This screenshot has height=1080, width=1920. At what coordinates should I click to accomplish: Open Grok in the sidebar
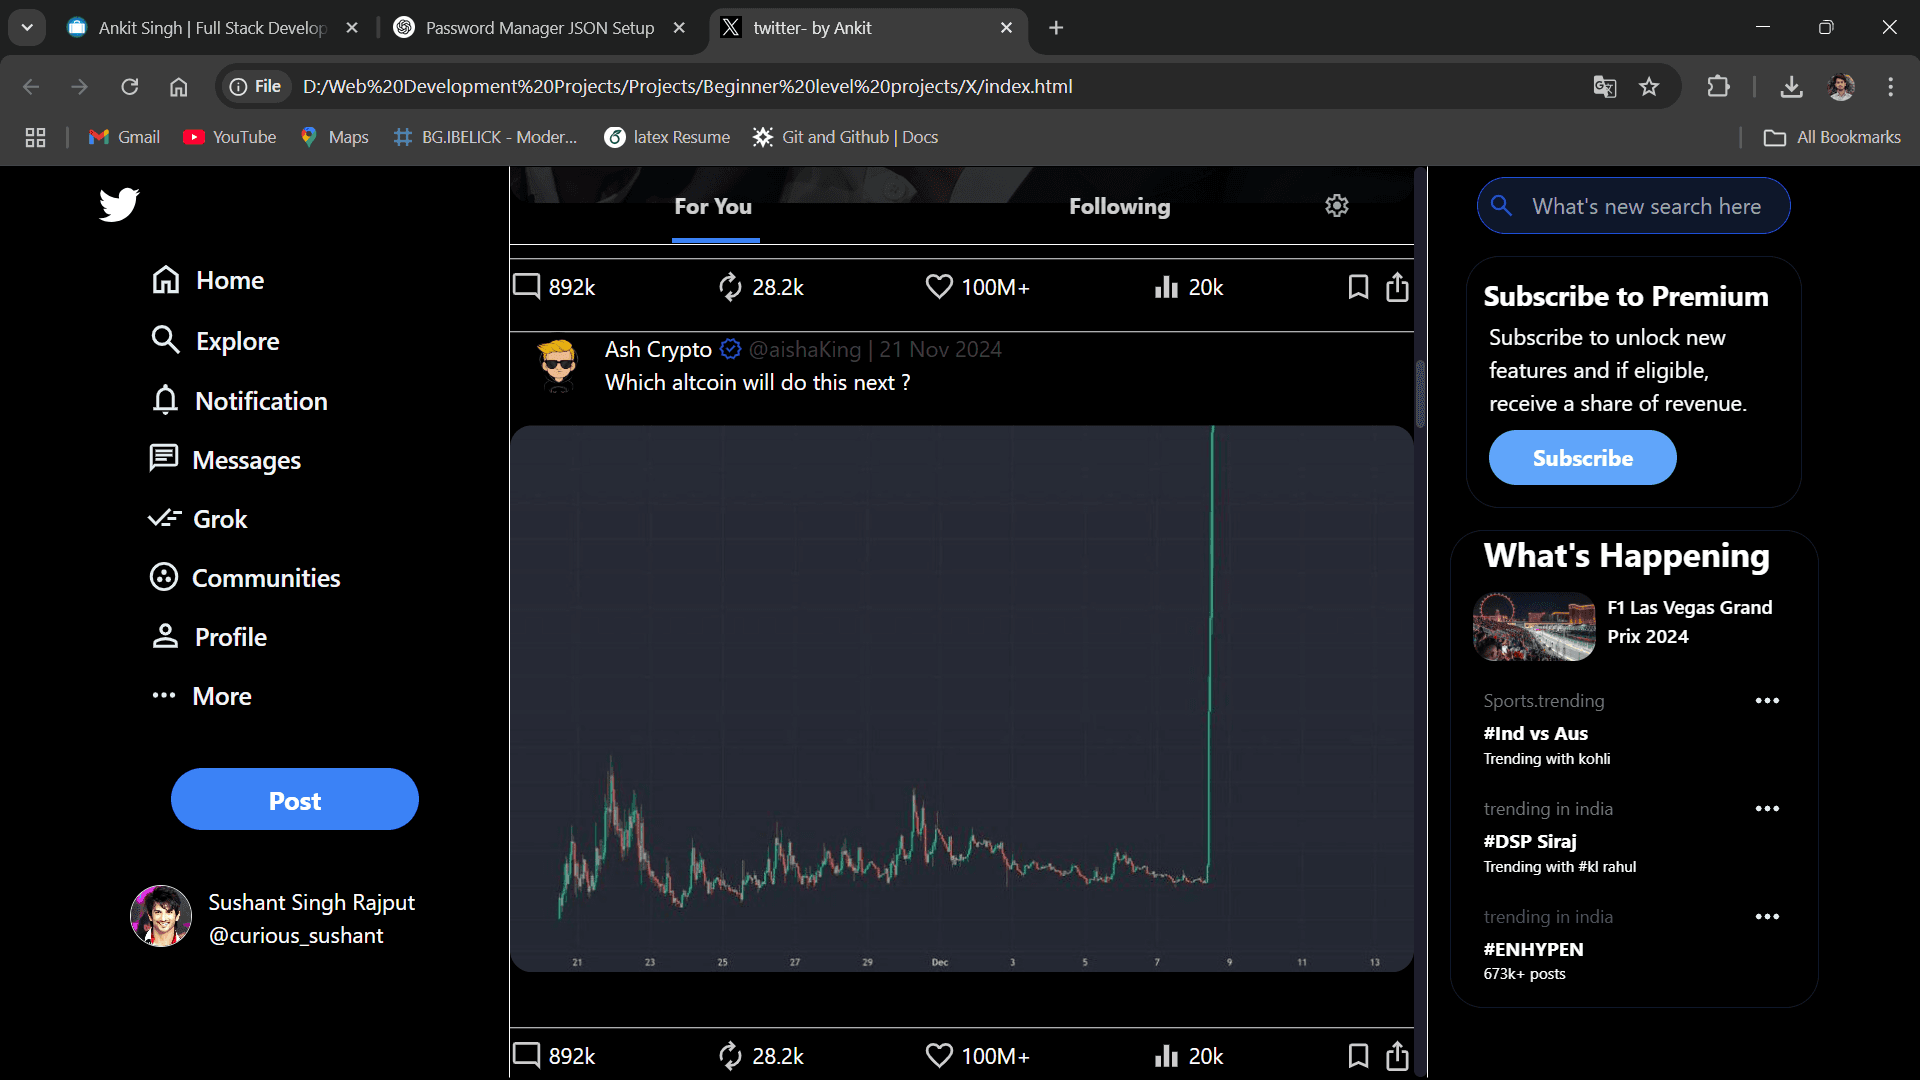point(198,519)
